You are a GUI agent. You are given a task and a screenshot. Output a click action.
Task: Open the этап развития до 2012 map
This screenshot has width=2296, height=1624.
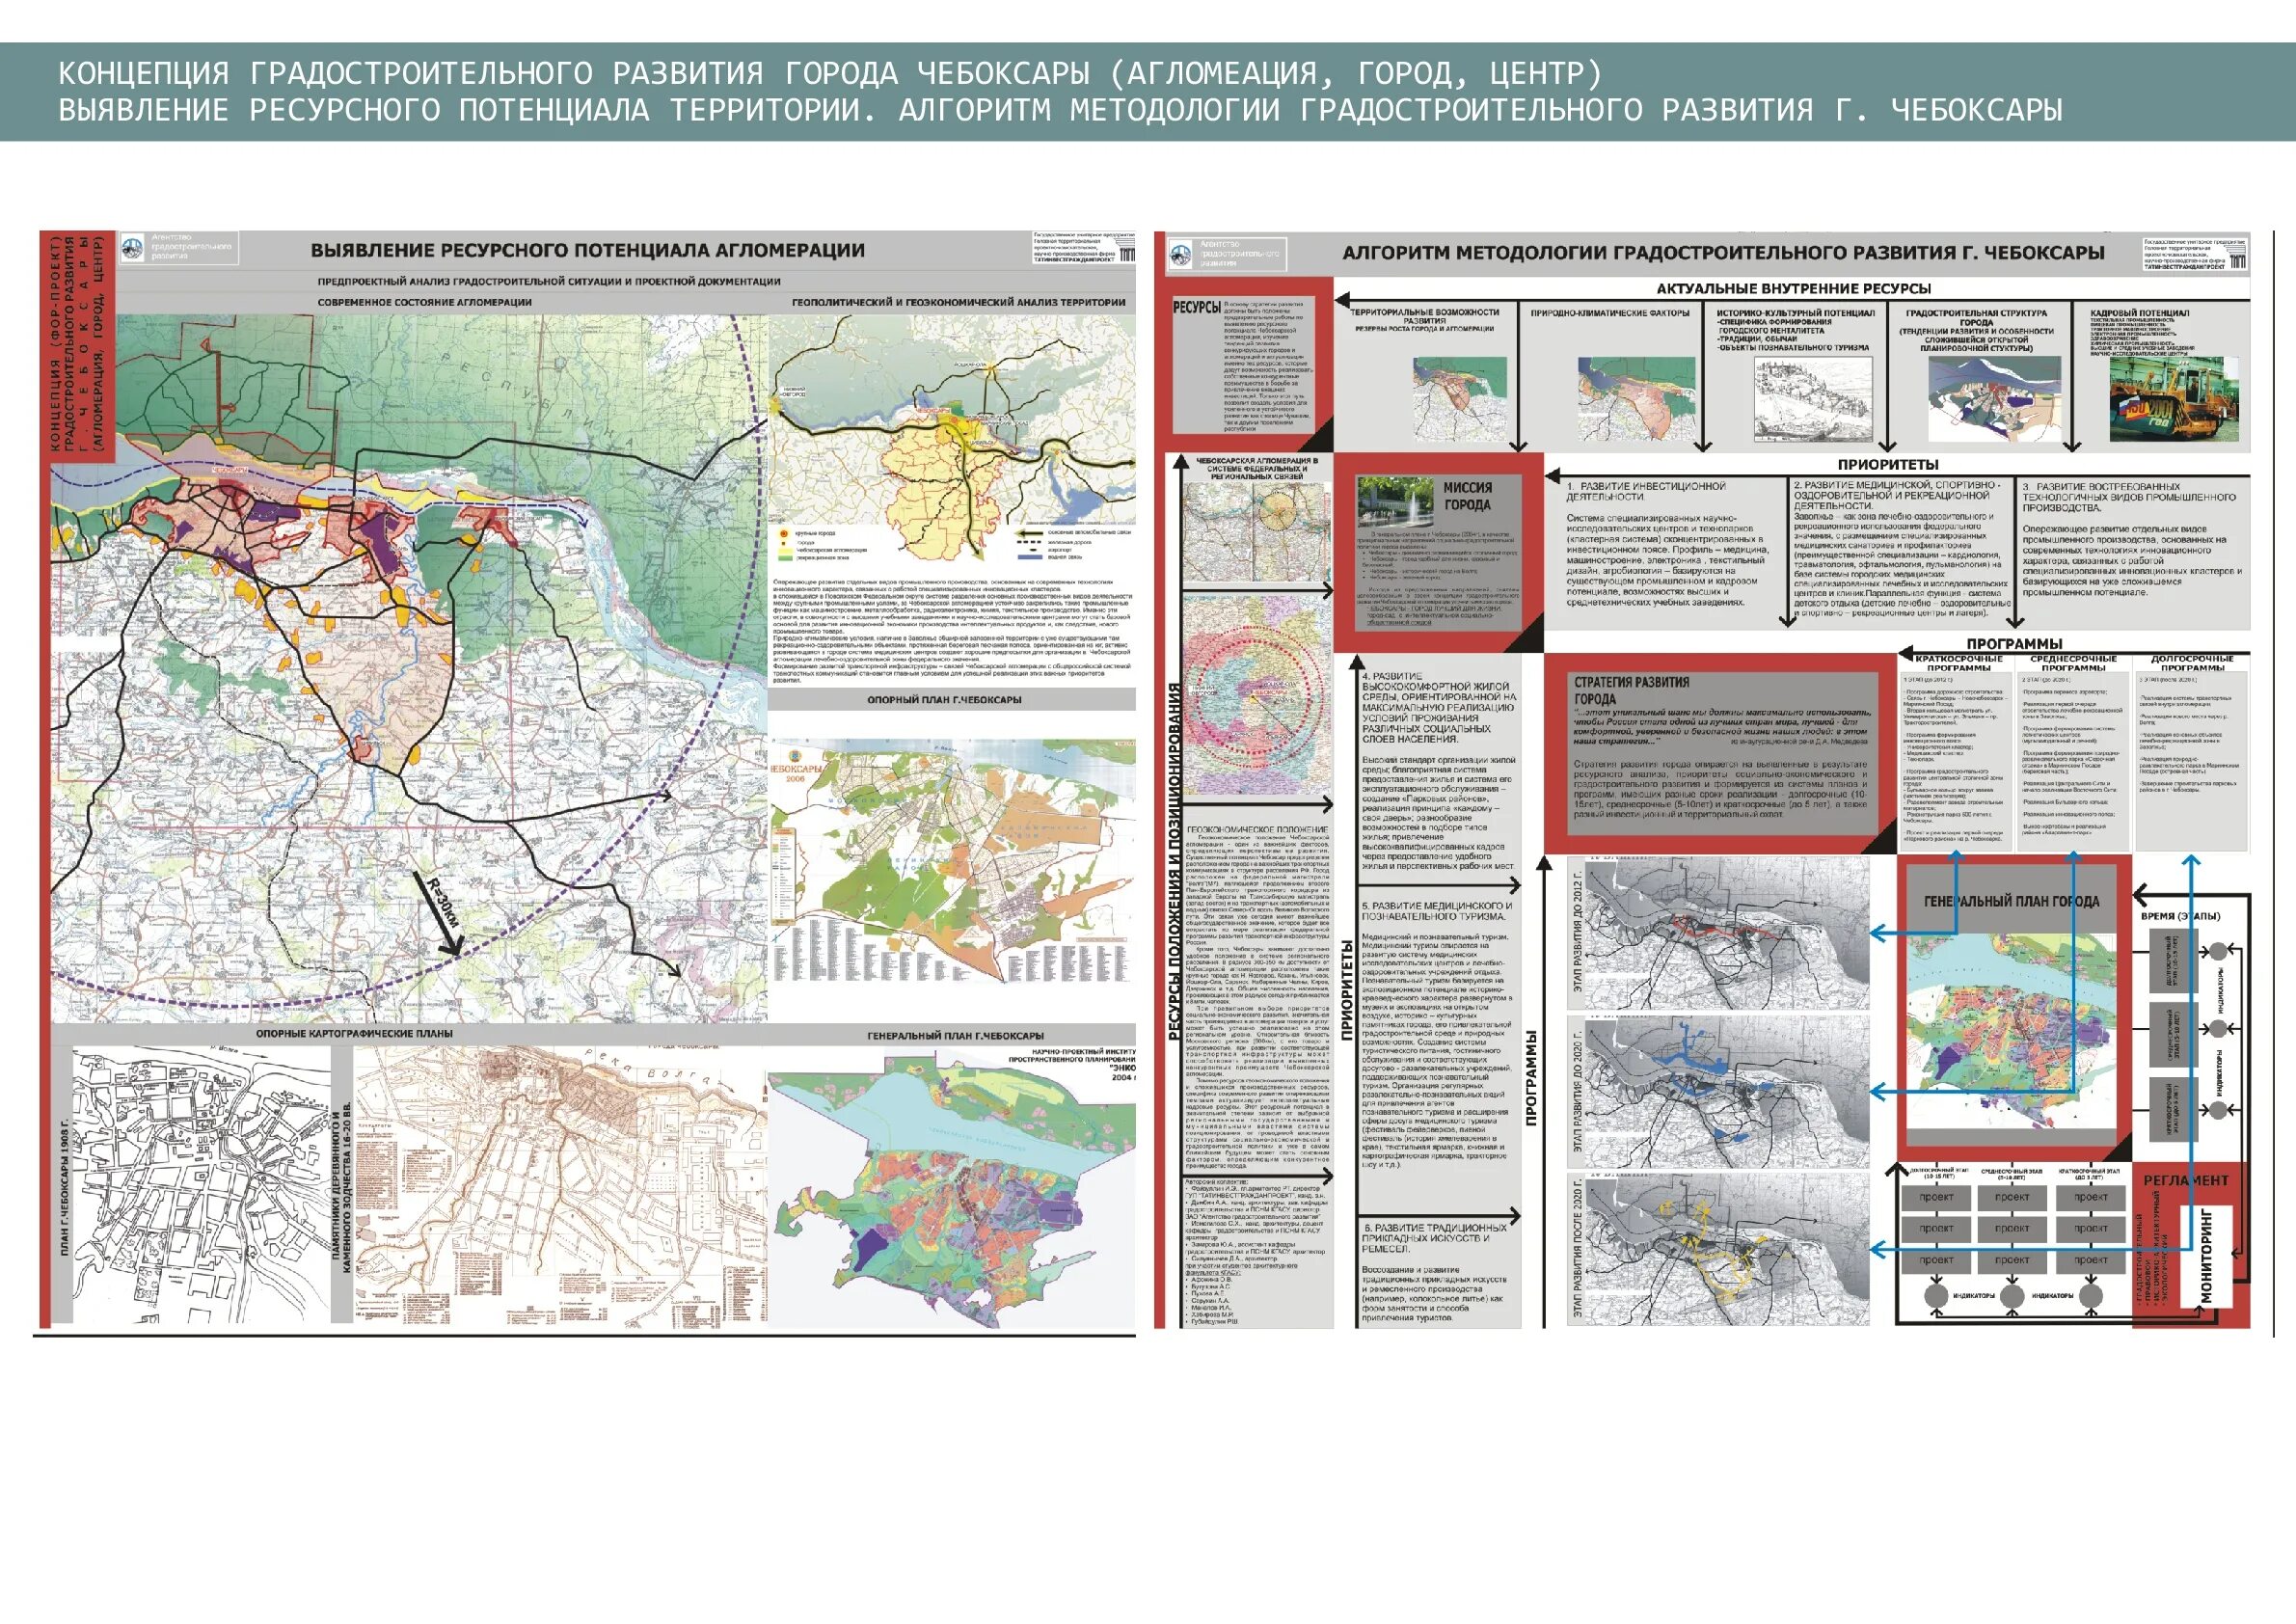1727,932
